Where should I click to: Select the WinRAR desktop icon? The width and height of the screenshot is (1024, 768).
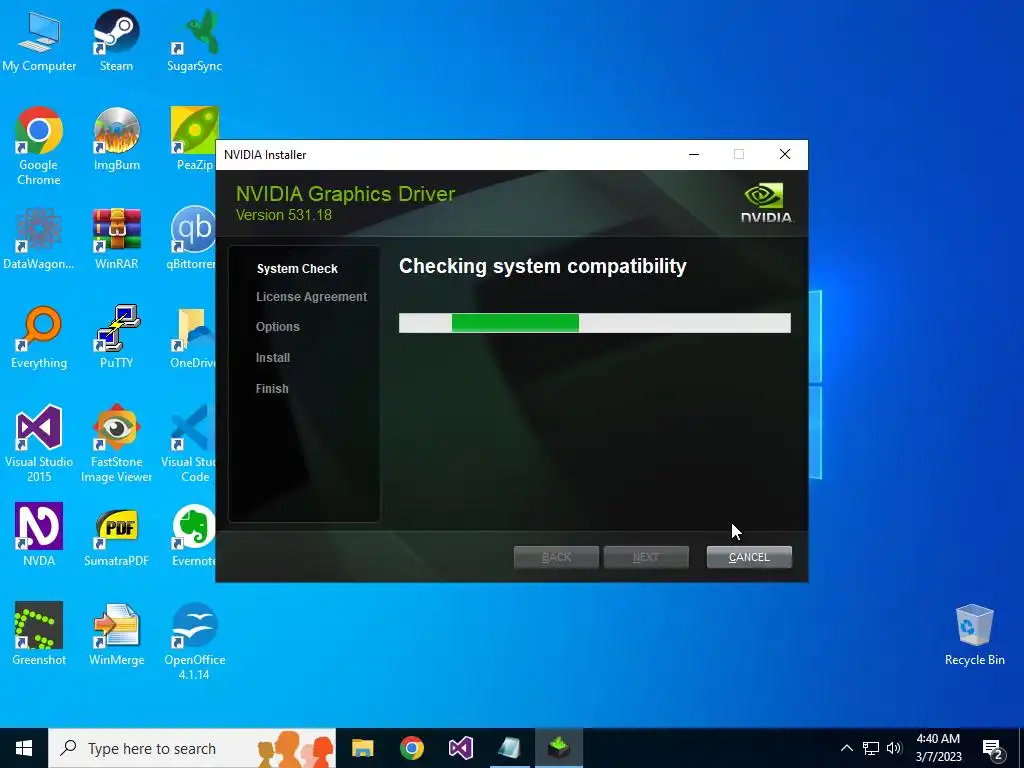click(x=116, y=238)
